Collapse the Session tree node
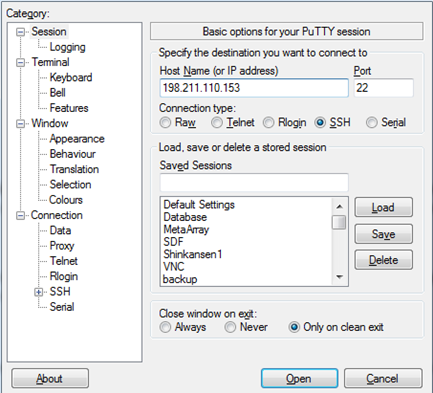This screenshot has height=393, width=433. click(x=21, y=32)
